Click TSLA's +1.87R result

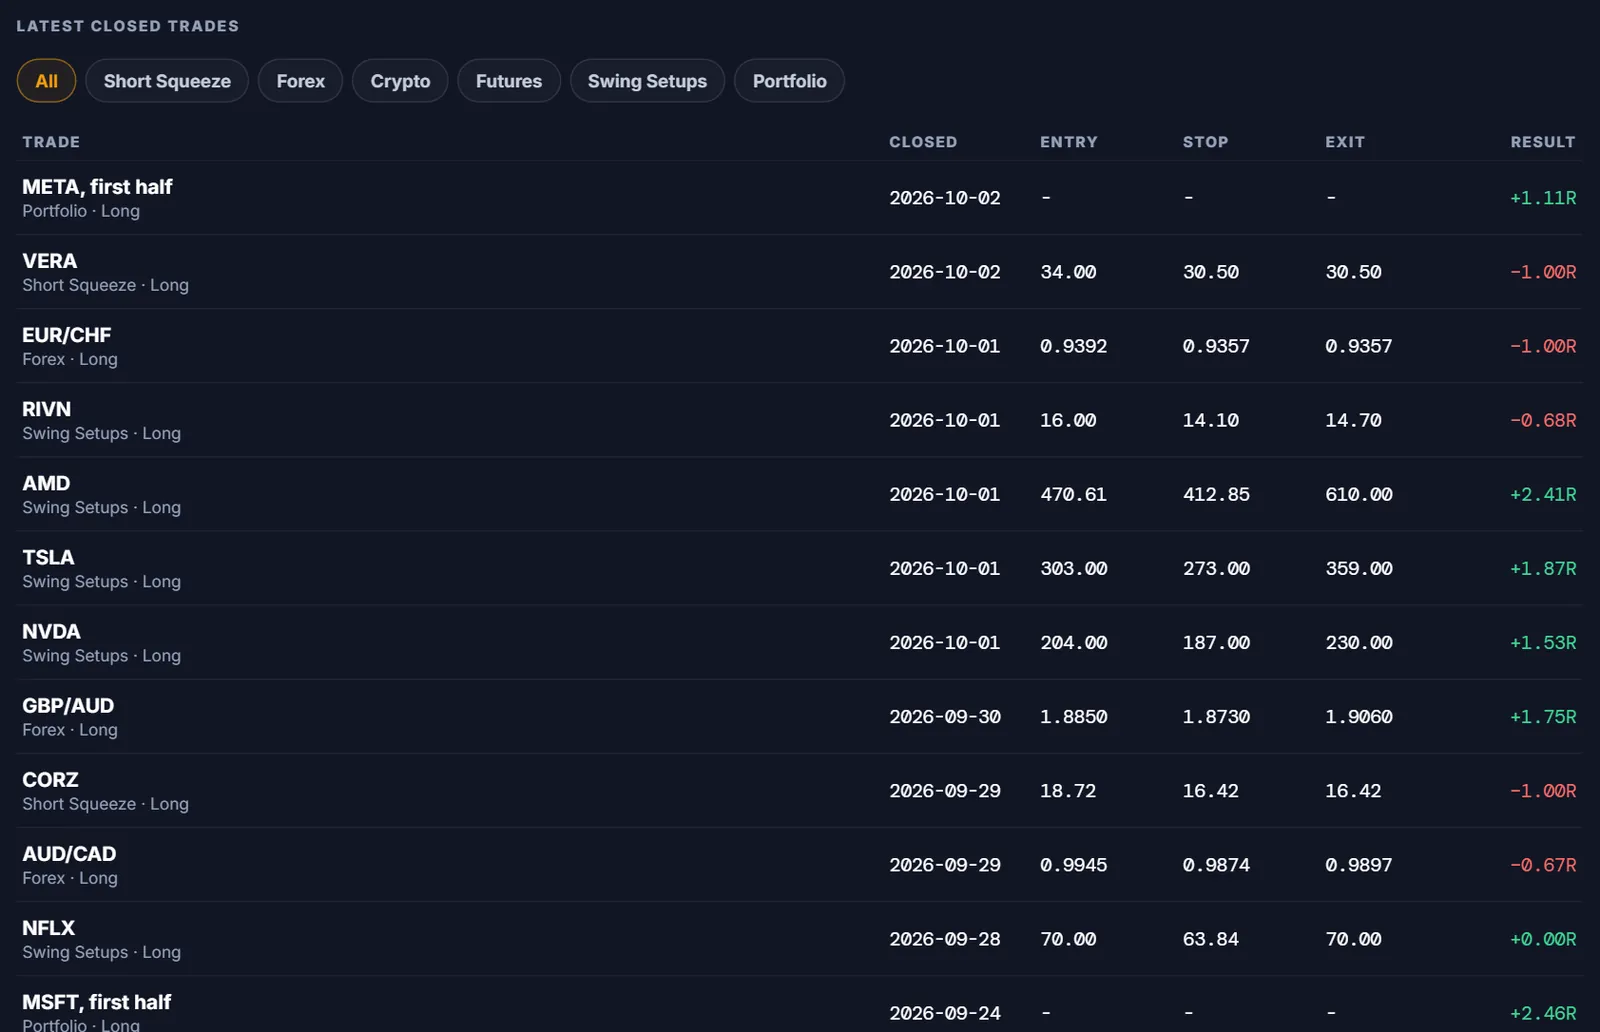[1543, 568]
